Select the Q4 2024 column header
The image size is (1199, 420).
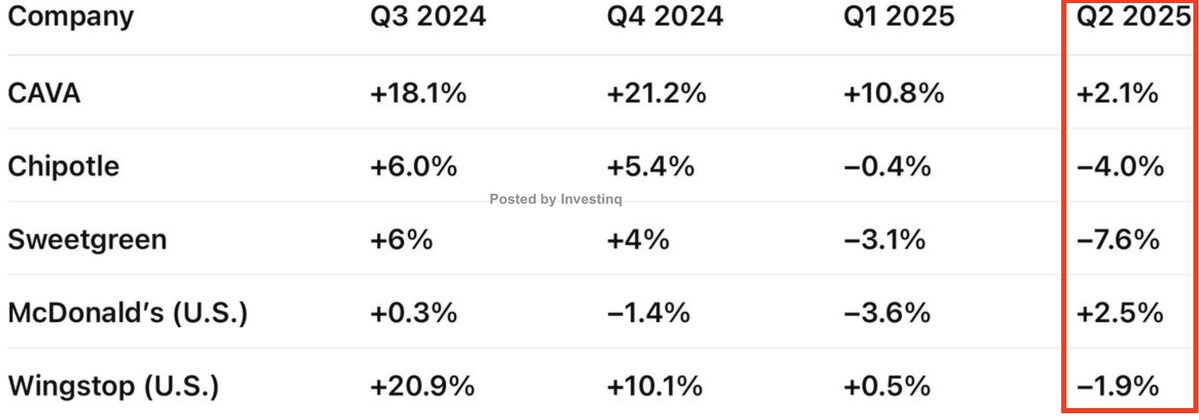(664, 17)
